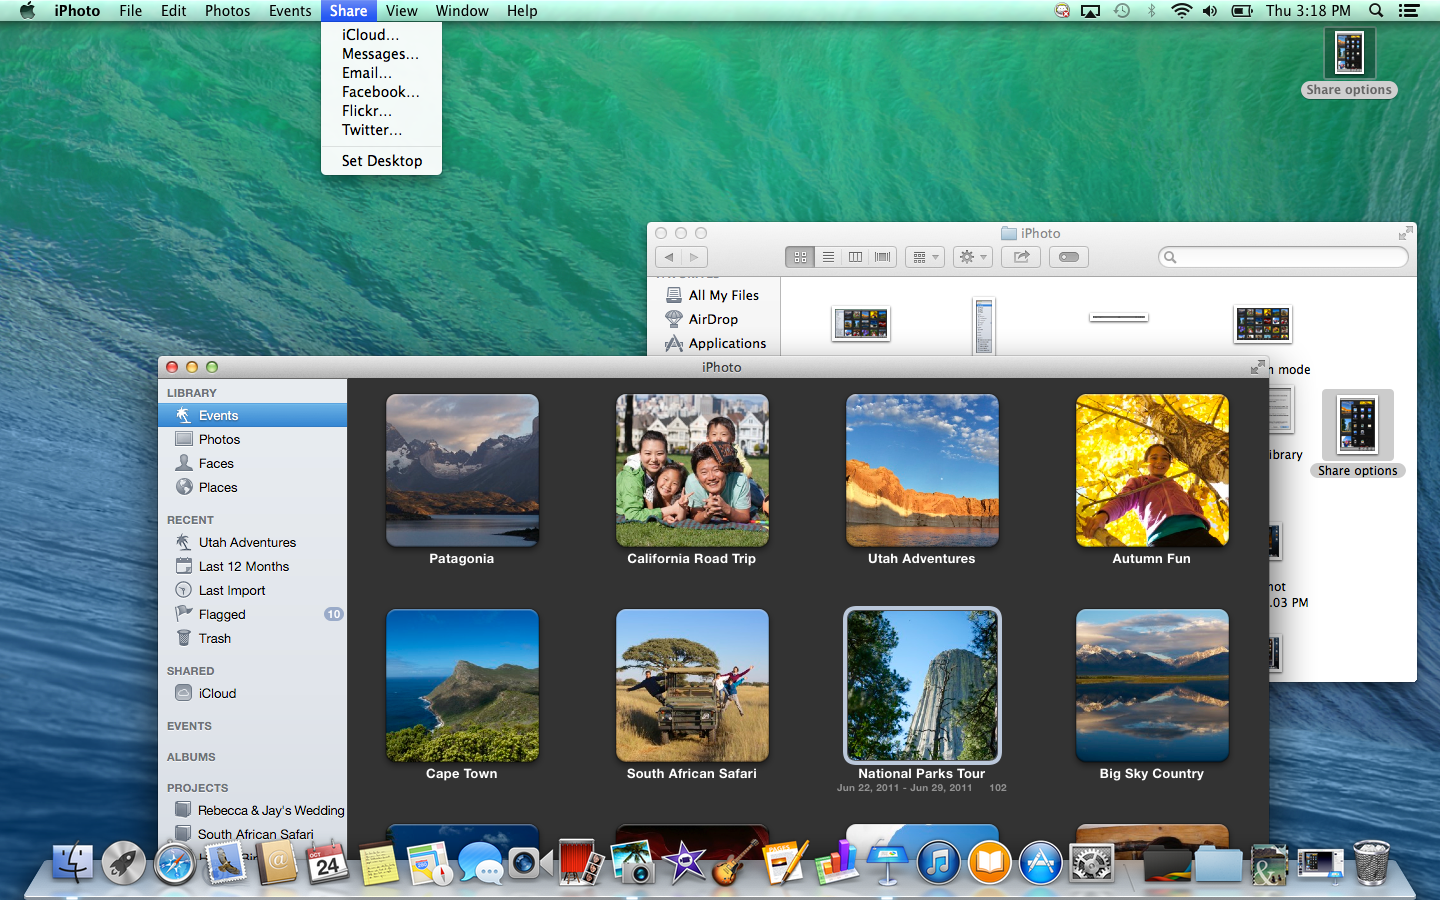Select the Patagonia event thumbnail
The width and height of the screenshot is (1440, 900).
(462, 470)
